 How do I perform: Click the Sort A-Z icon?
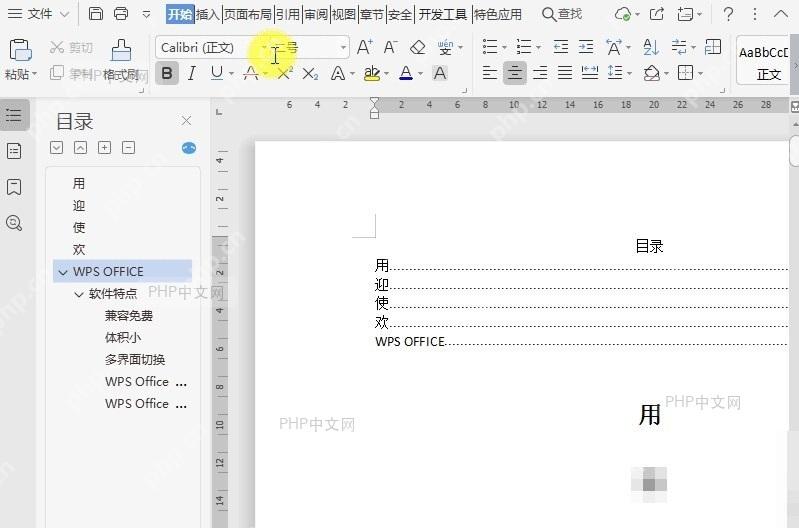[x=651, y=47]
